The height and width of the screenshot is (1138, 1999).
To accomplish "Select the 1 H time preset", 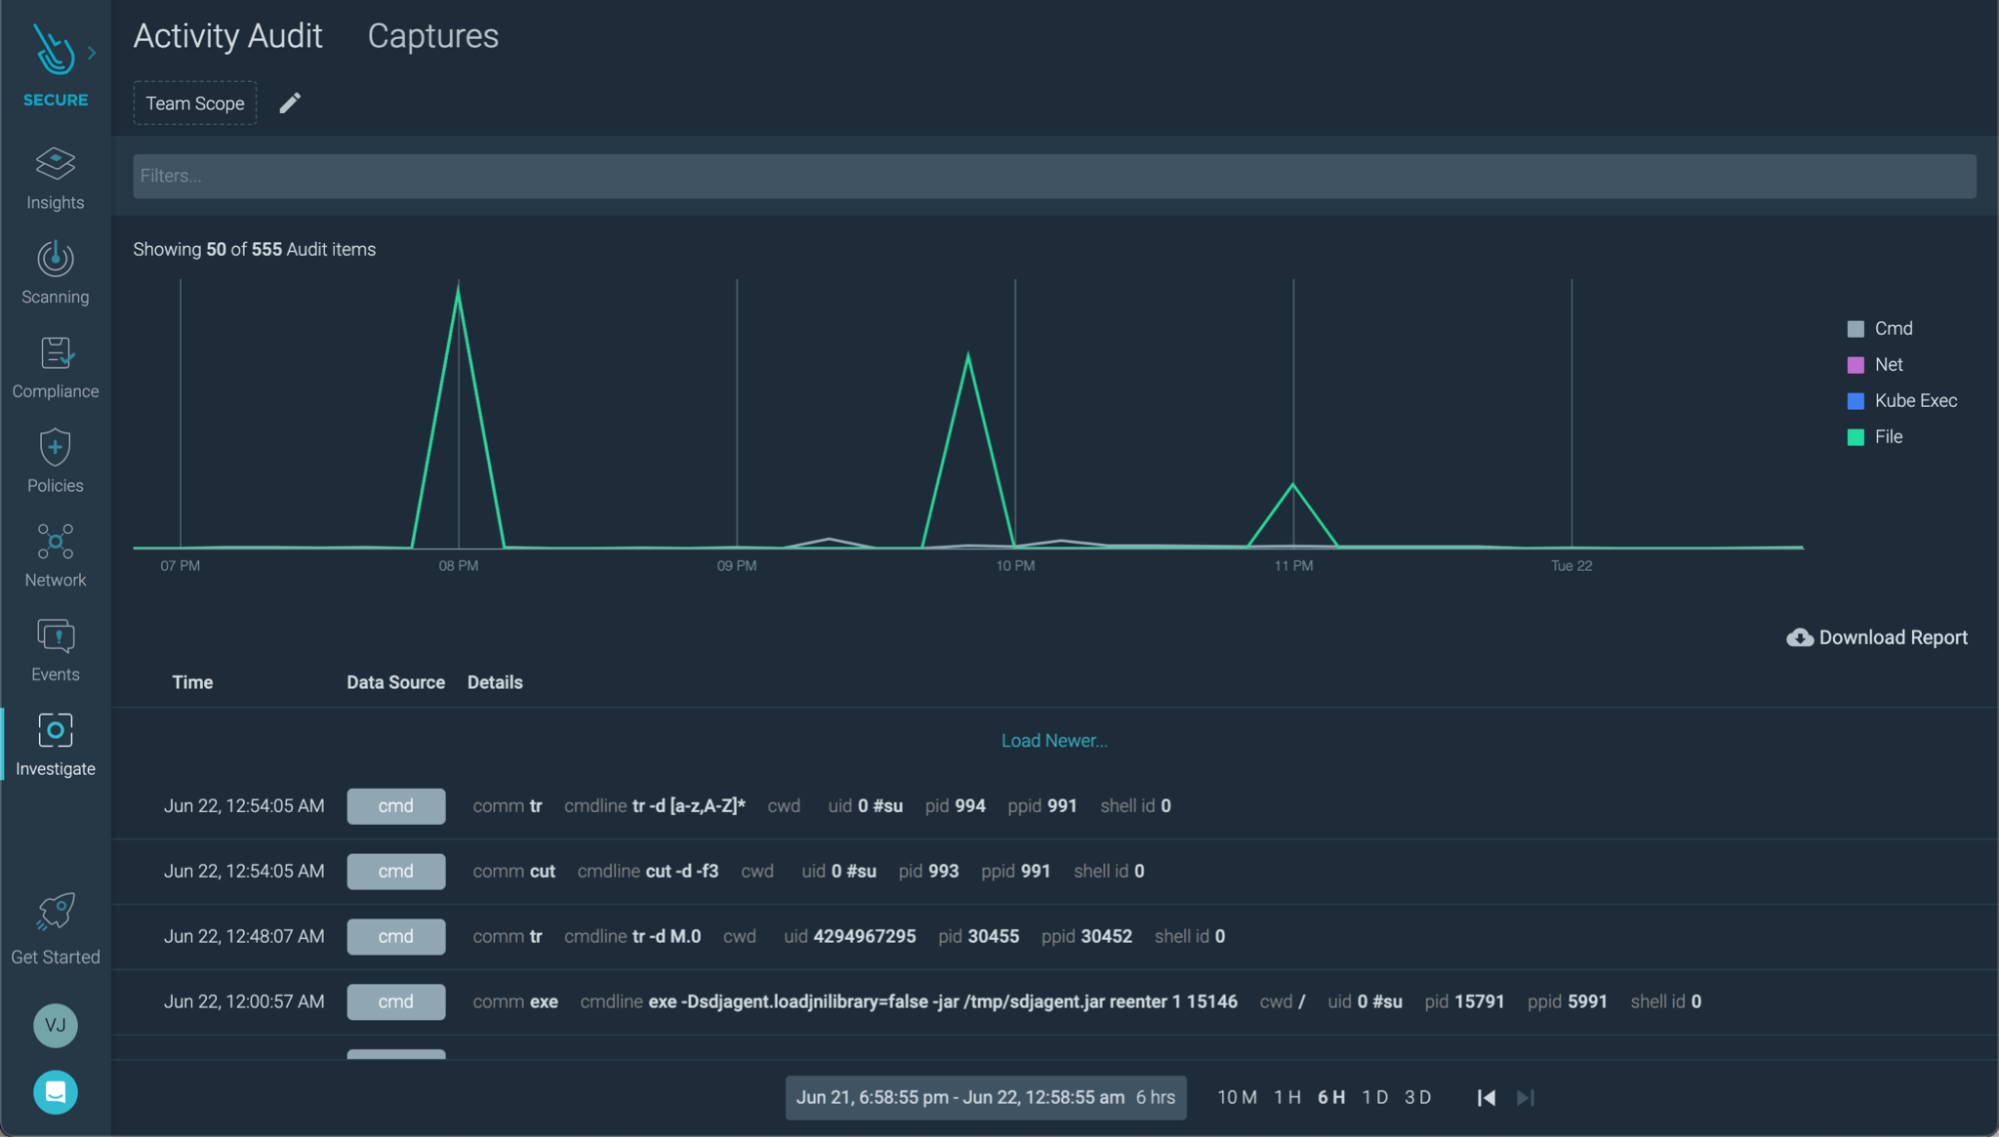I will click(1287, 1097).
